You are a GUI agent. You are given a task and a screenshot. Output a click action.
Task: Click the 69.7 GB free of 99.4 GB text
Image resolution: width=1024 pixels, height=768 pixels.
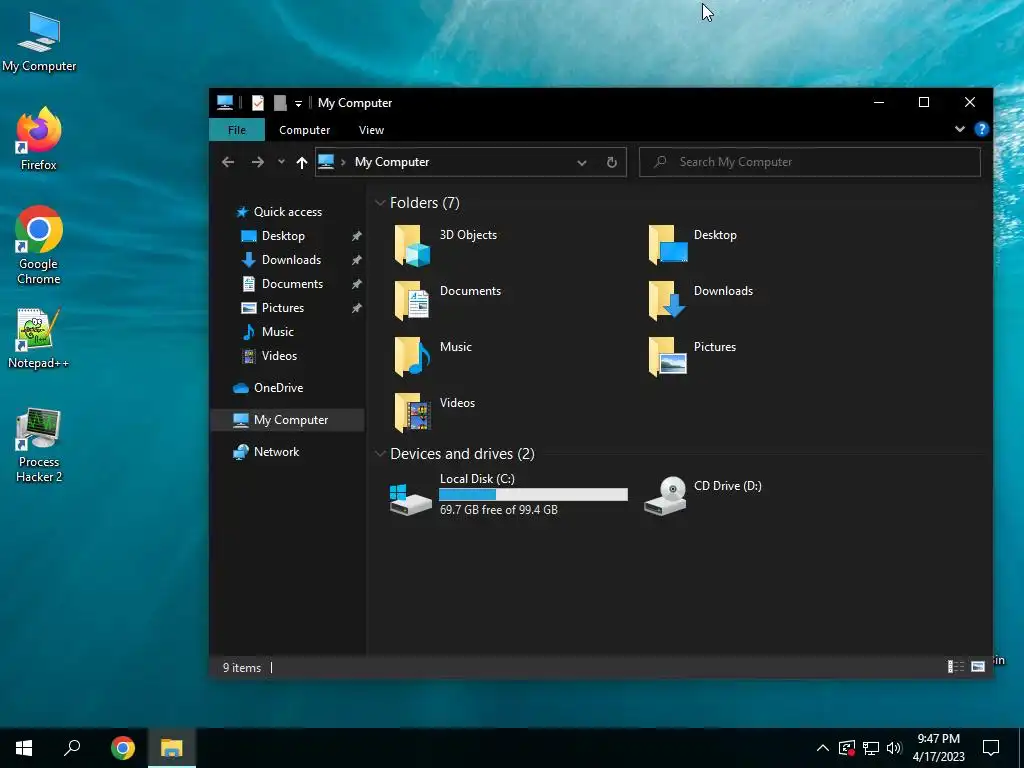[498, 510]
